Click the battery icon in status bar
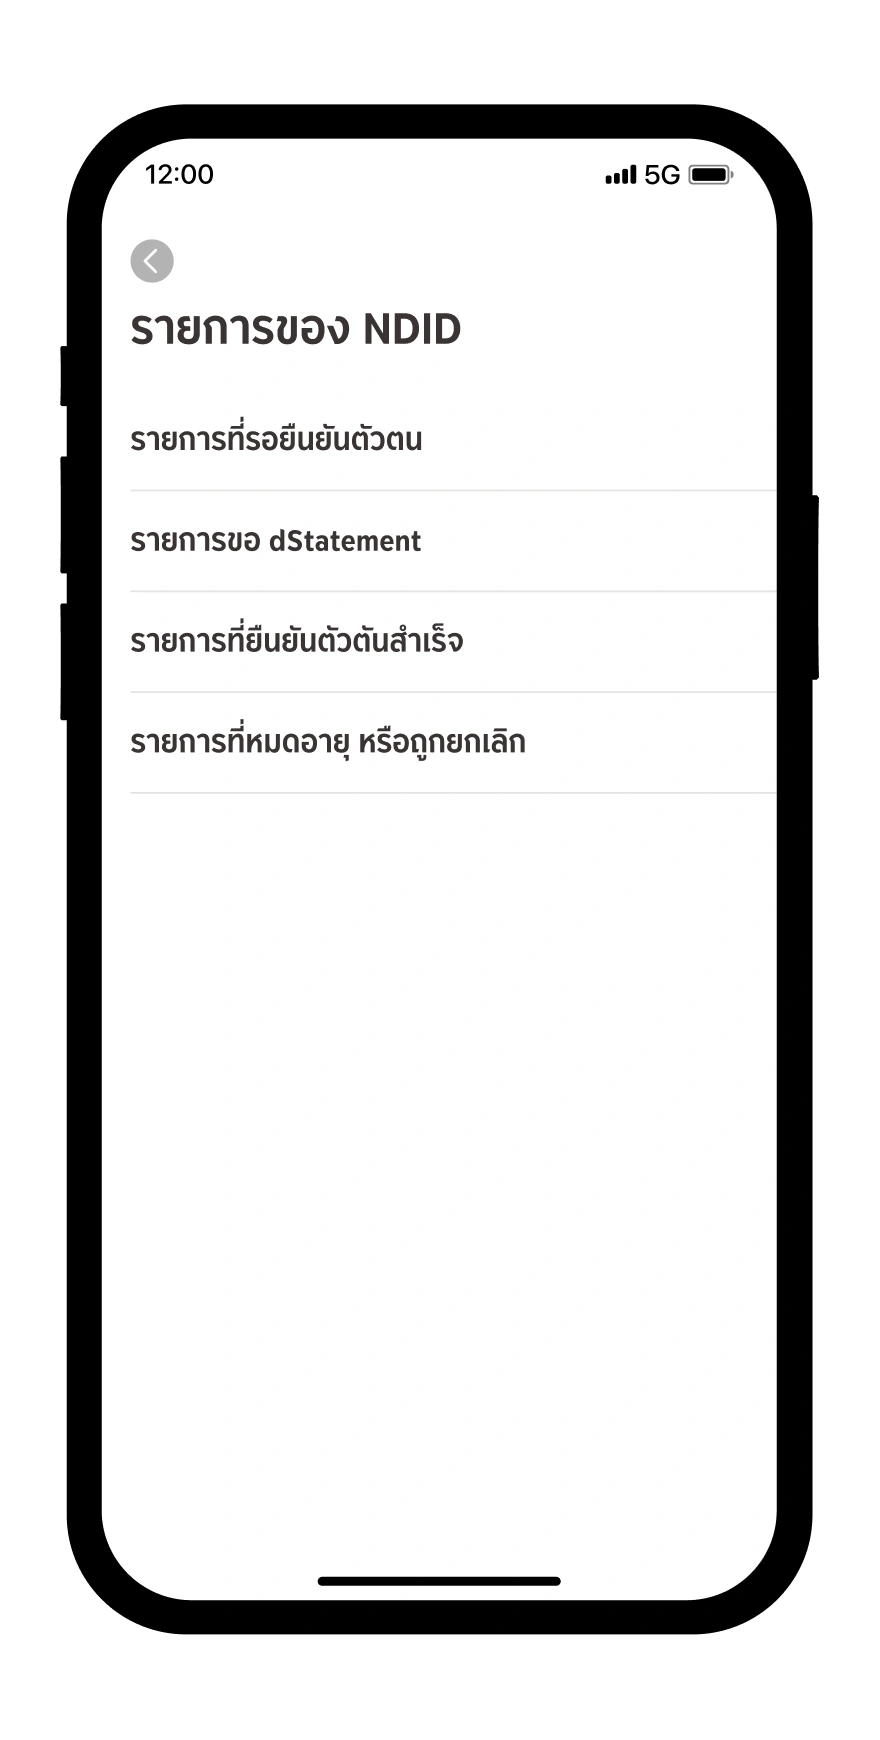The image size is (880, 1740). [x=710, y=175]
